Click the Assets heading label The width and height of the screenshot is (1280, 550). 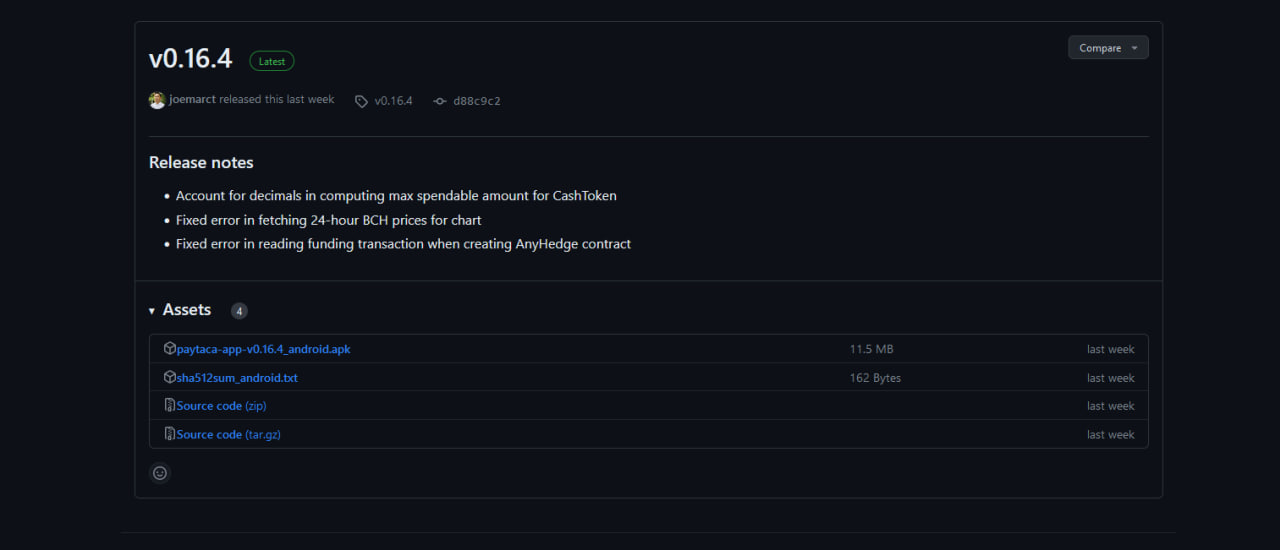tap(187, 310)
